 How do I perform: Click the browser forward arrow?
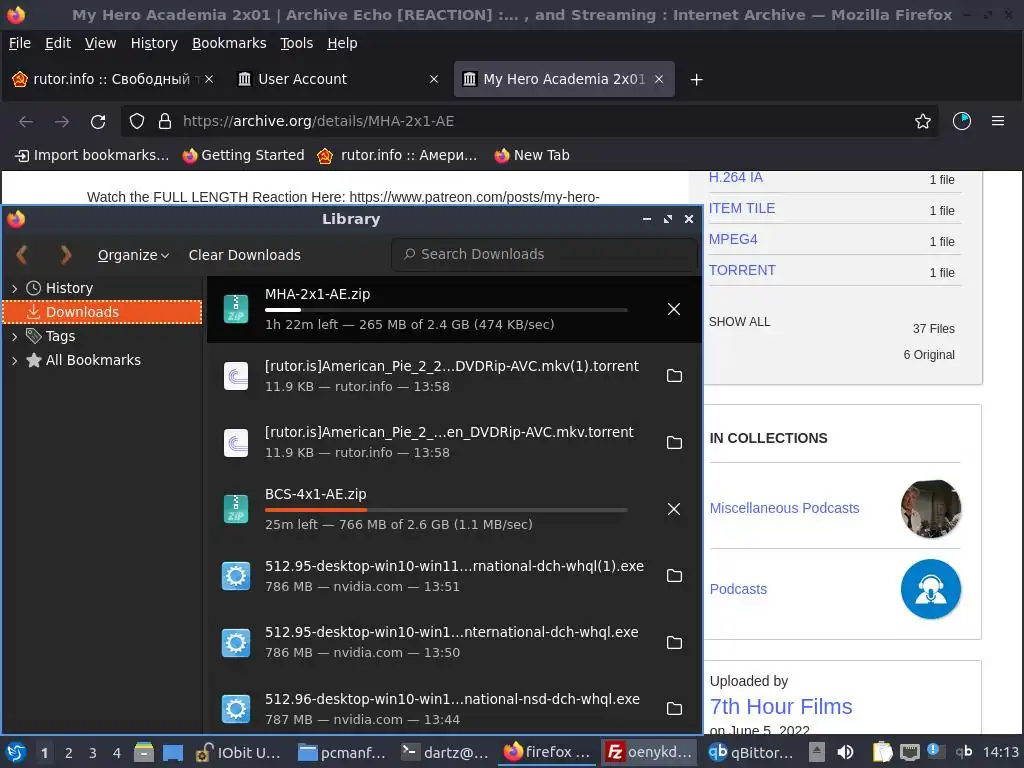[61, 121]
